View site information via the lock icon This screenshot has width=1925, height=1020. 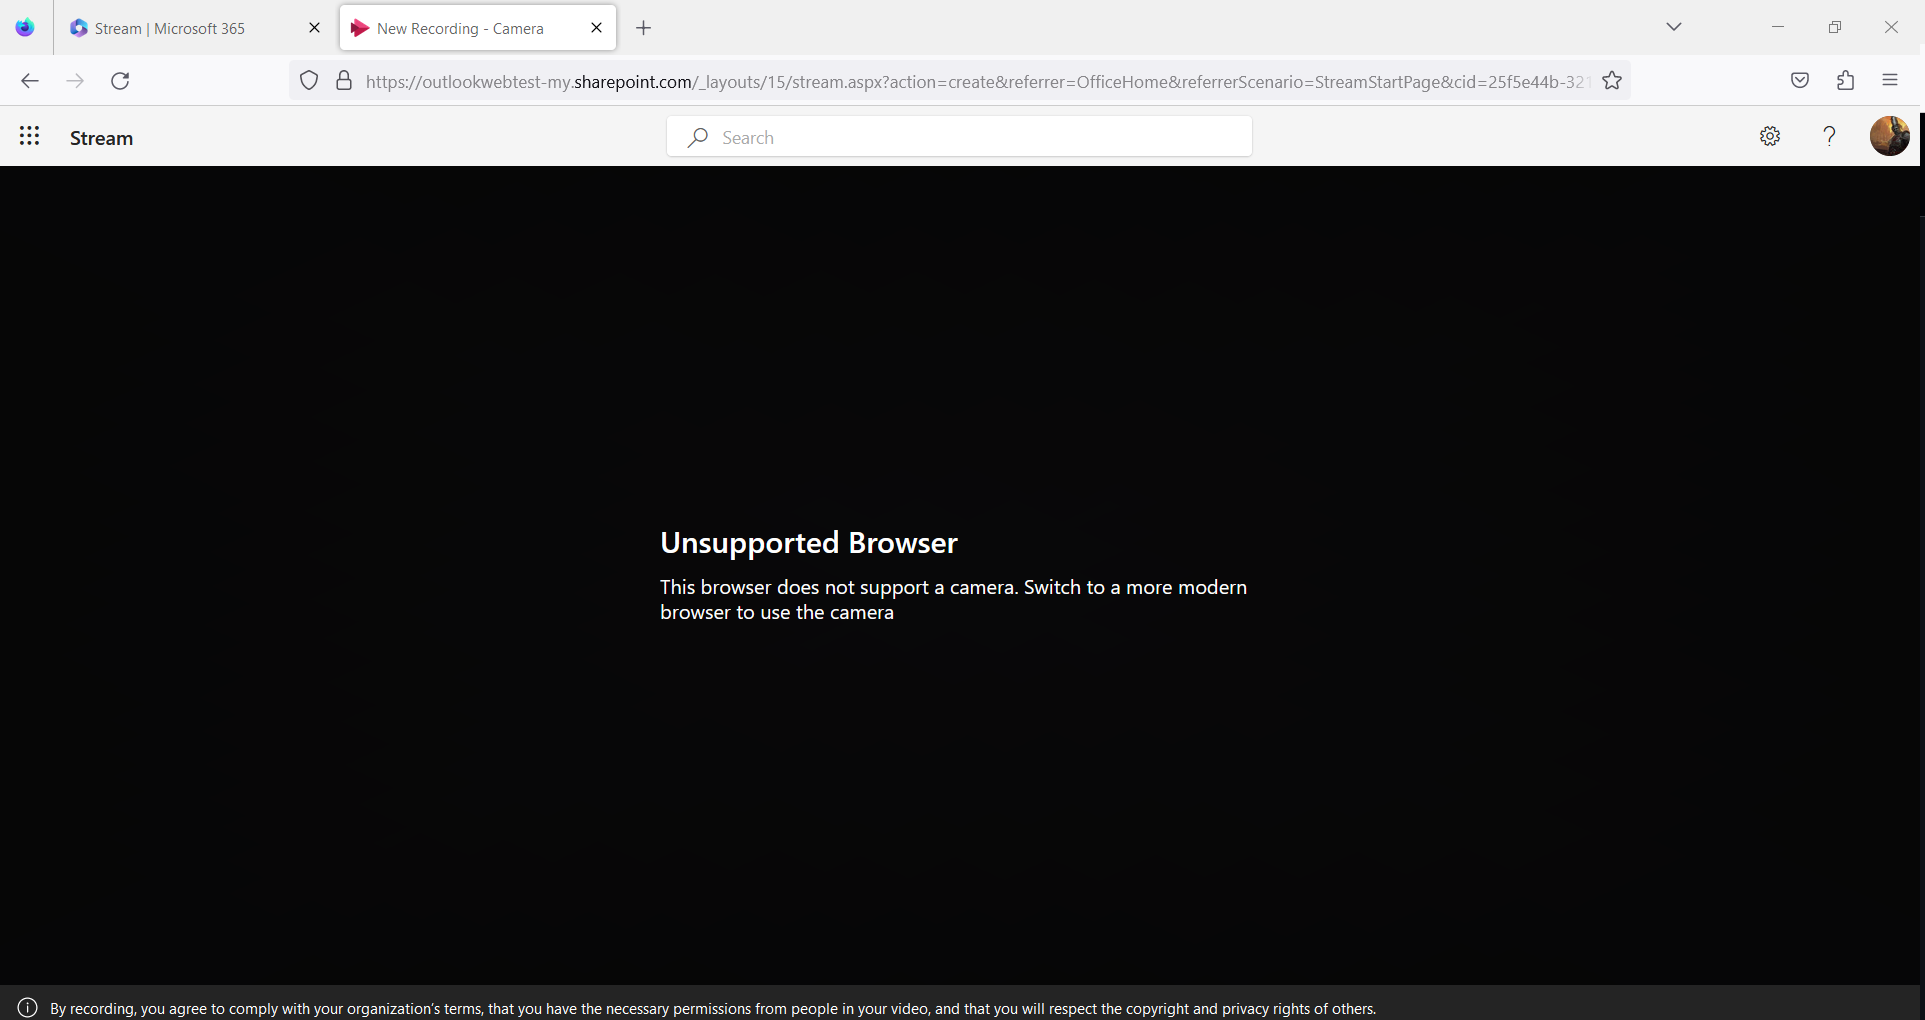coord(343,81)
